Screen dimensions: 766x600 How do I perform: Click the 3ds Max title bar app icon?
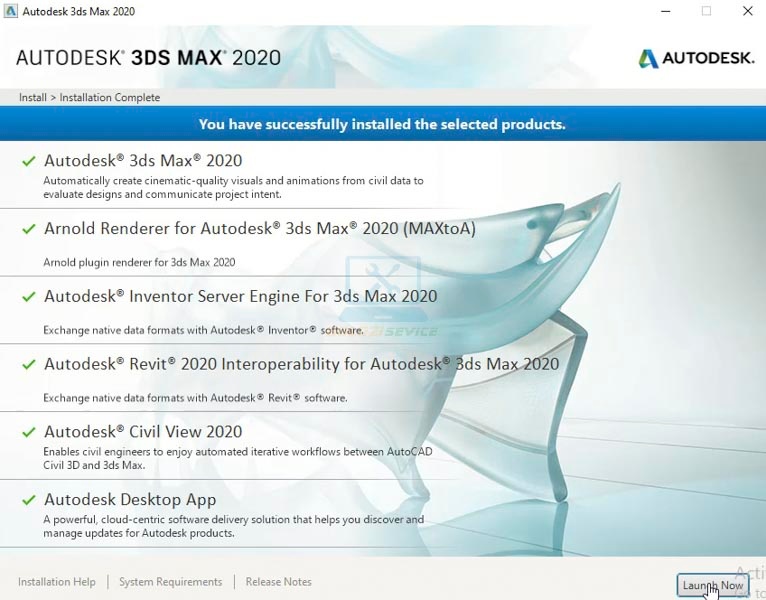[10, 11]
